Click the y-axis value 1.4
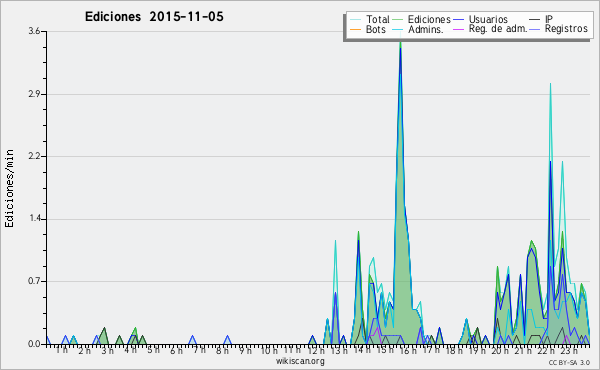This screenshot has width=600, height=370. pyautogui.click(x=34, y=219)
